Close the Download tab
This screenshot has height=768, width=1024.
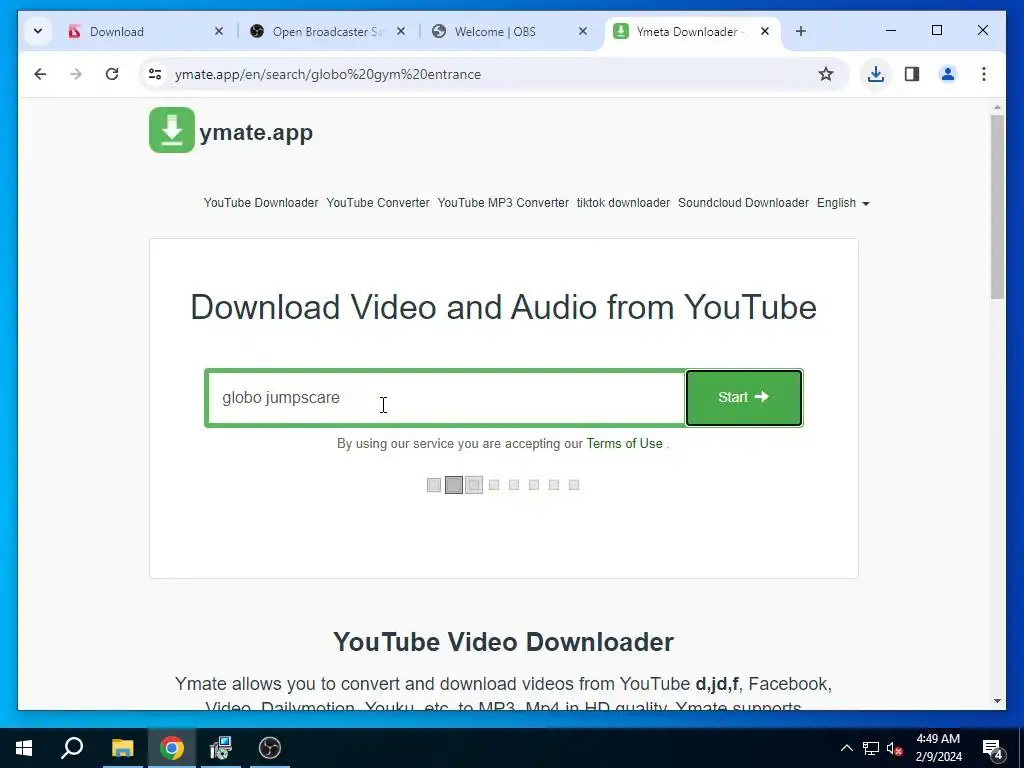point(219,31)
